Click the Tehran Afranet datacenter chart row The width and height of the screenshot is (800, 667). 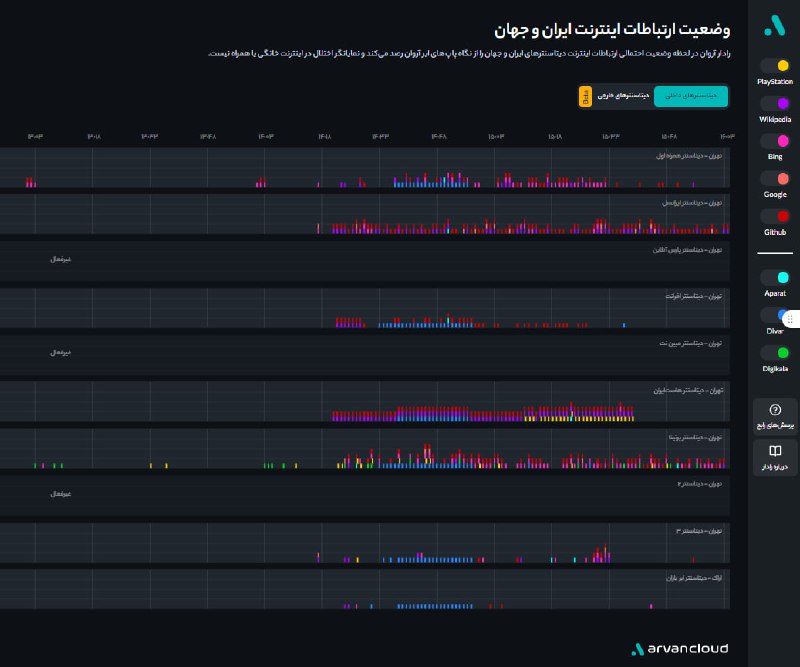pos(365,309)
